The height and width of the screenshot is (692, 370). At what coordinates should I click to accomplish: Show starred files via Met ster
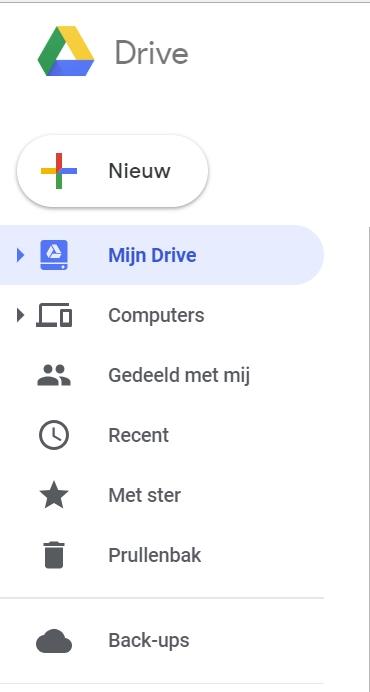pyautogui.click(x=145, y=495)
